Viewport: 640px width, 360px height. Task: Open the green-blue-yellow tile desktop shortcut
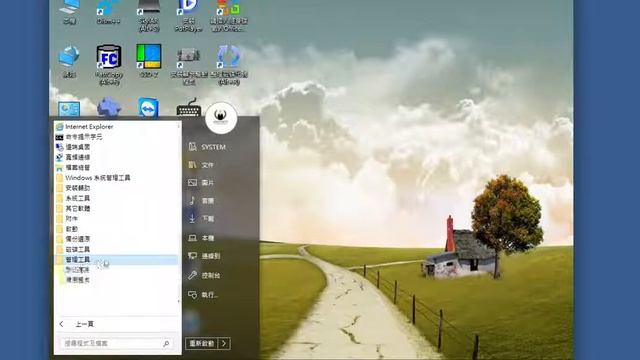(x=149, y=60)
